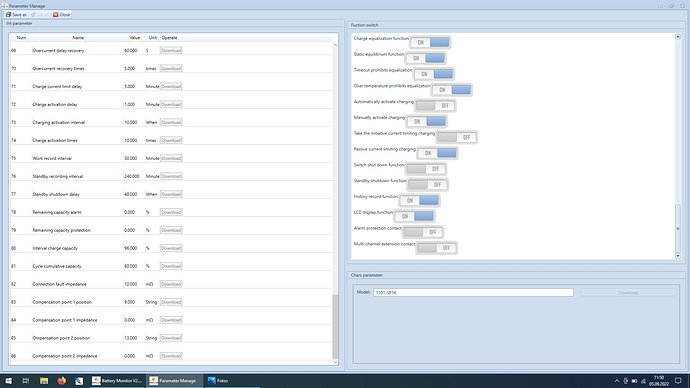Viewport: 690px width, 388px height.
Task: Click the Num column header
Action: 21,38
